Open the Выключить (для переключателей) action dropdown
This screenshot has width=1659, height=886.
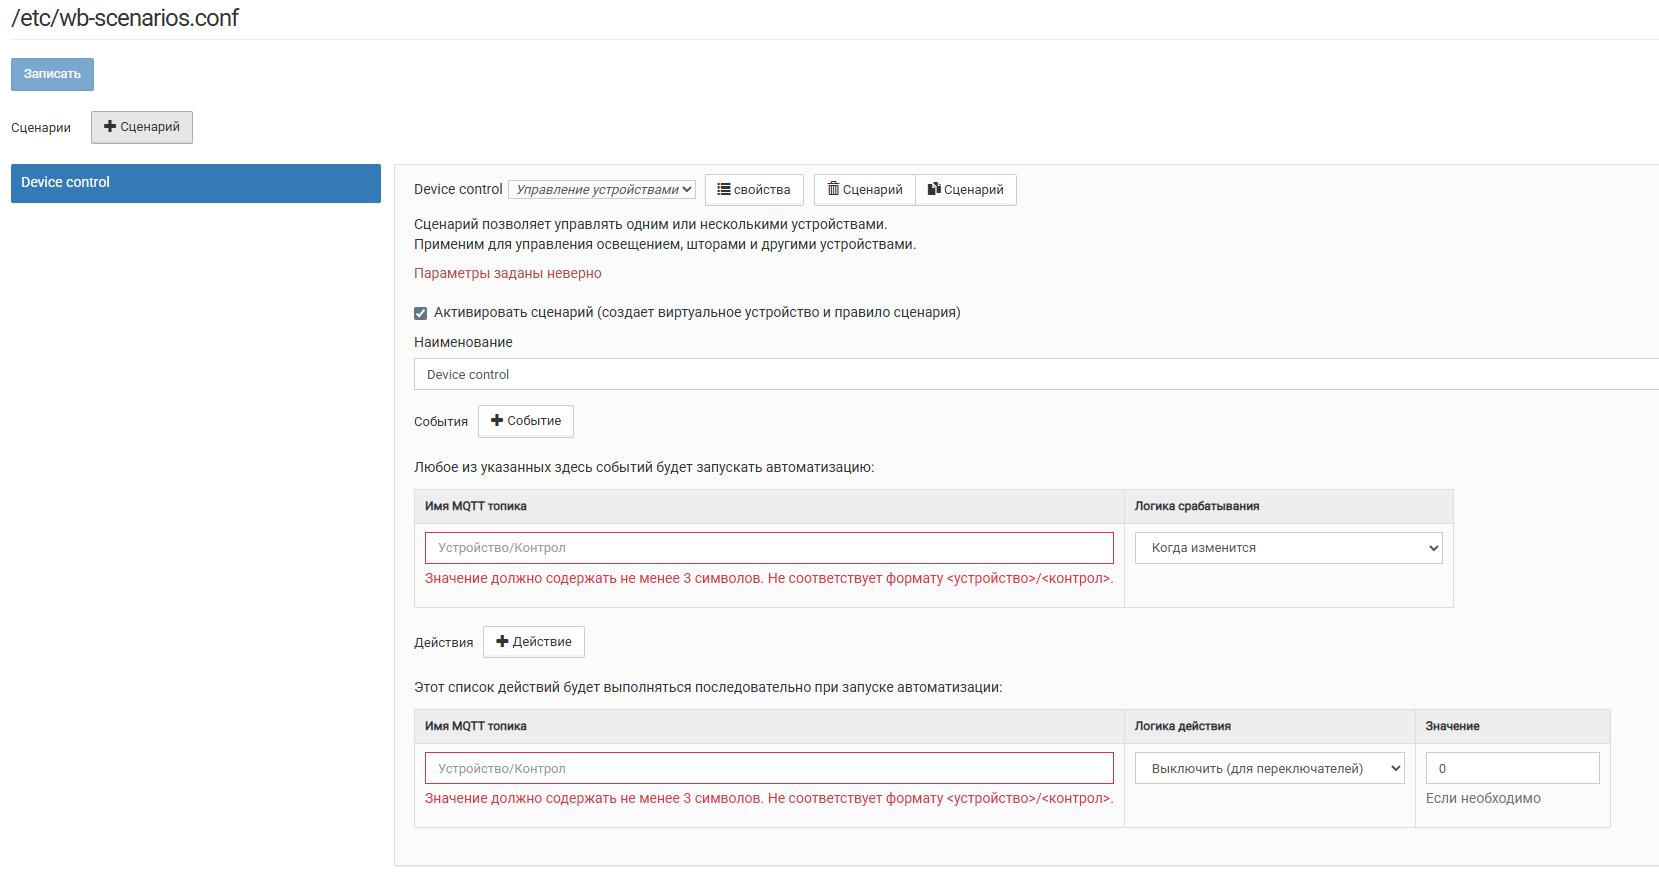coord(1270,768)
